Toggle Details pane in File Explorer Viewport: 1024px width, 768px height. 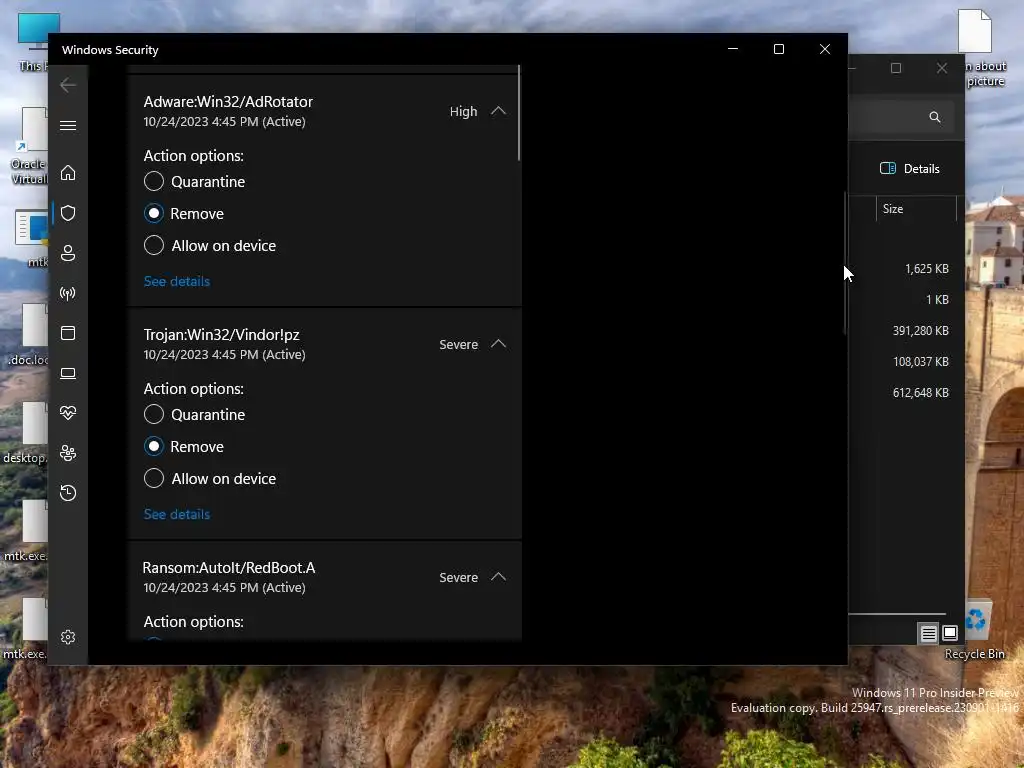coord(910,168)
